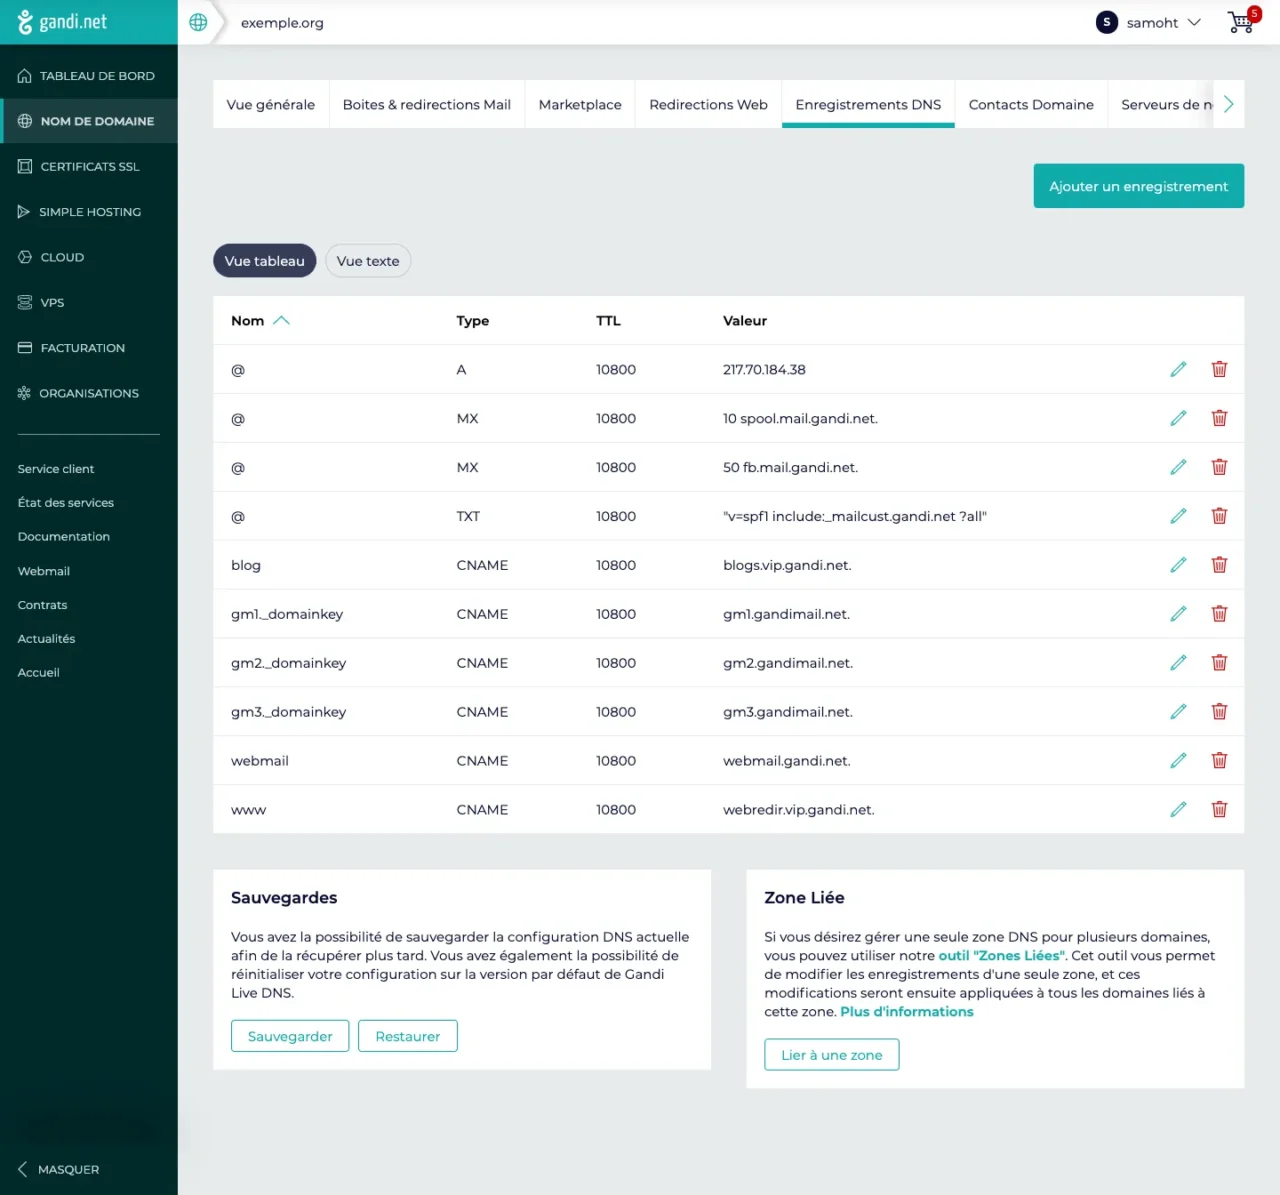The width and height of the screenshot is (1280, 1195).
Task: Edit the gm1._domainkey CNAME record
Action: point(1178,614)
